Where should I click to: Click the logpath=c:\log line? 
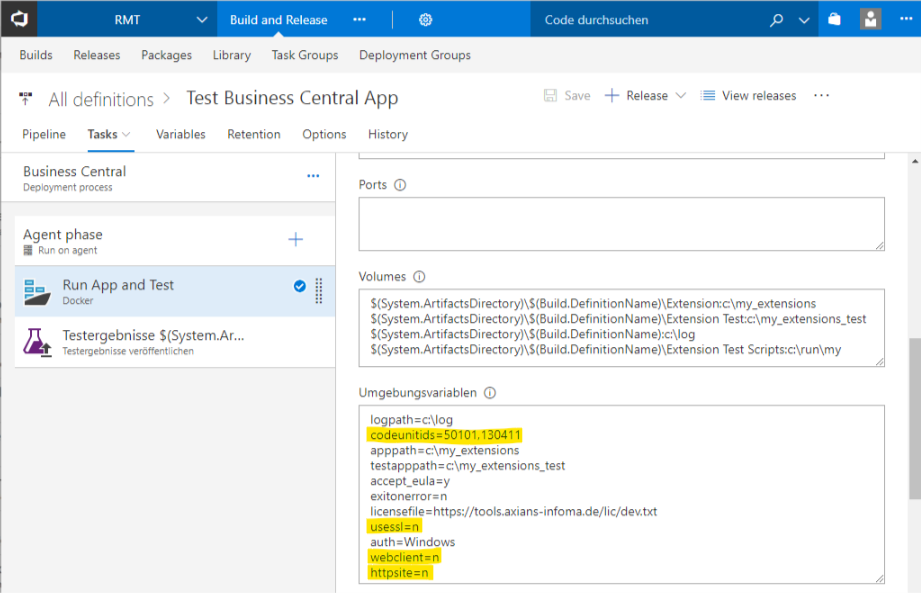click(411, 420)
